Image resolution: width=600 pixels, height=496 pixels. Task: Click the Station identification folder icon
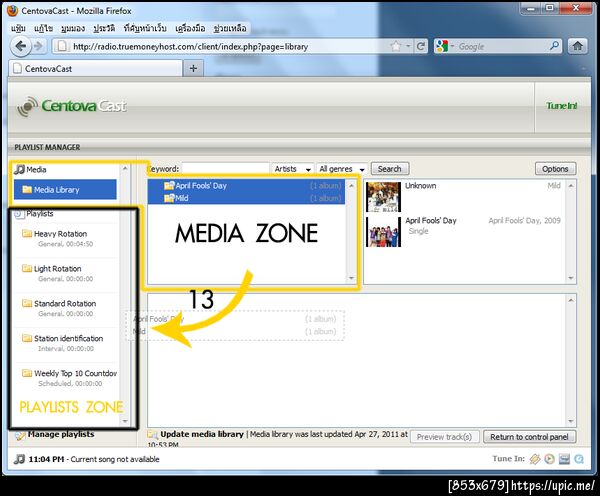pos(27,338)
